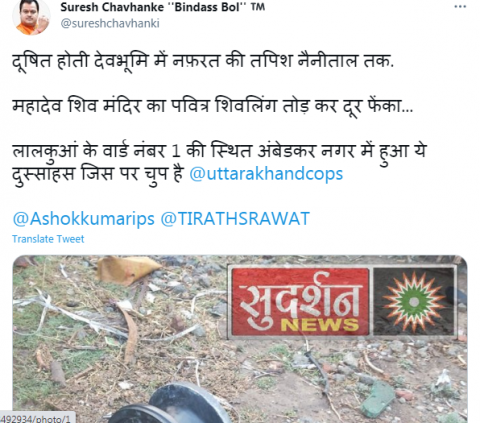Click the photo link status bar URL
480x423 pixels.
coord(37,418)
